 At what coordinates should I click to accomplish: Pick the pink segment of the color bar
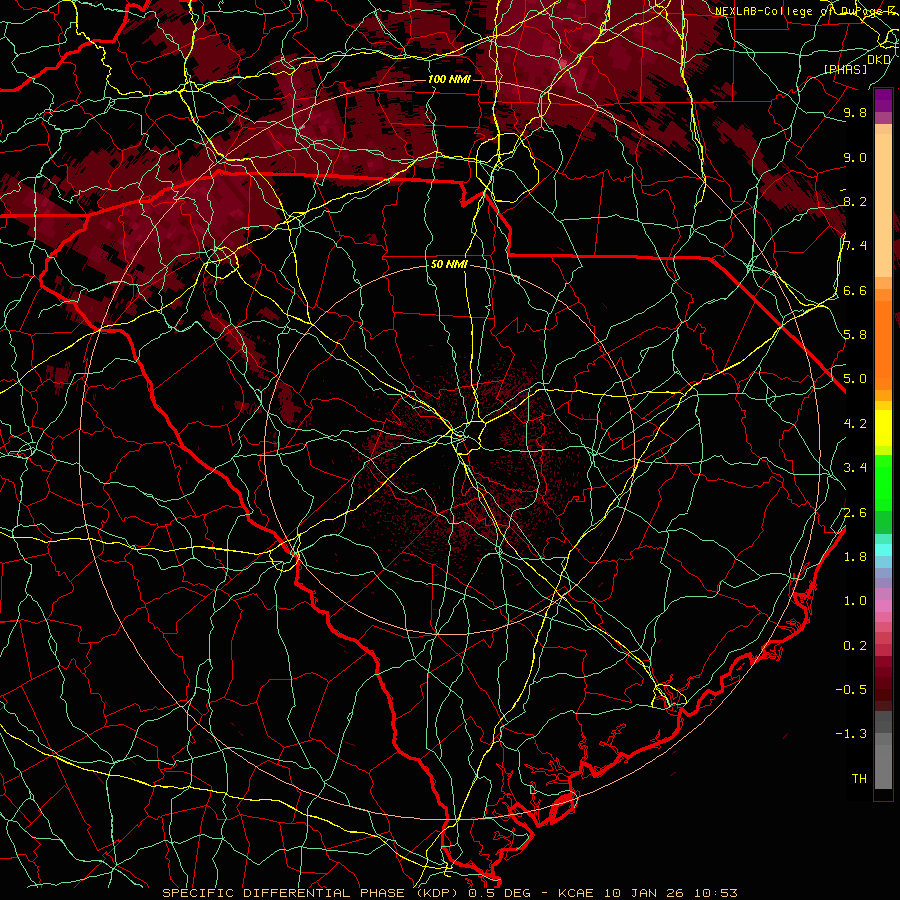[x=883, y=606]
